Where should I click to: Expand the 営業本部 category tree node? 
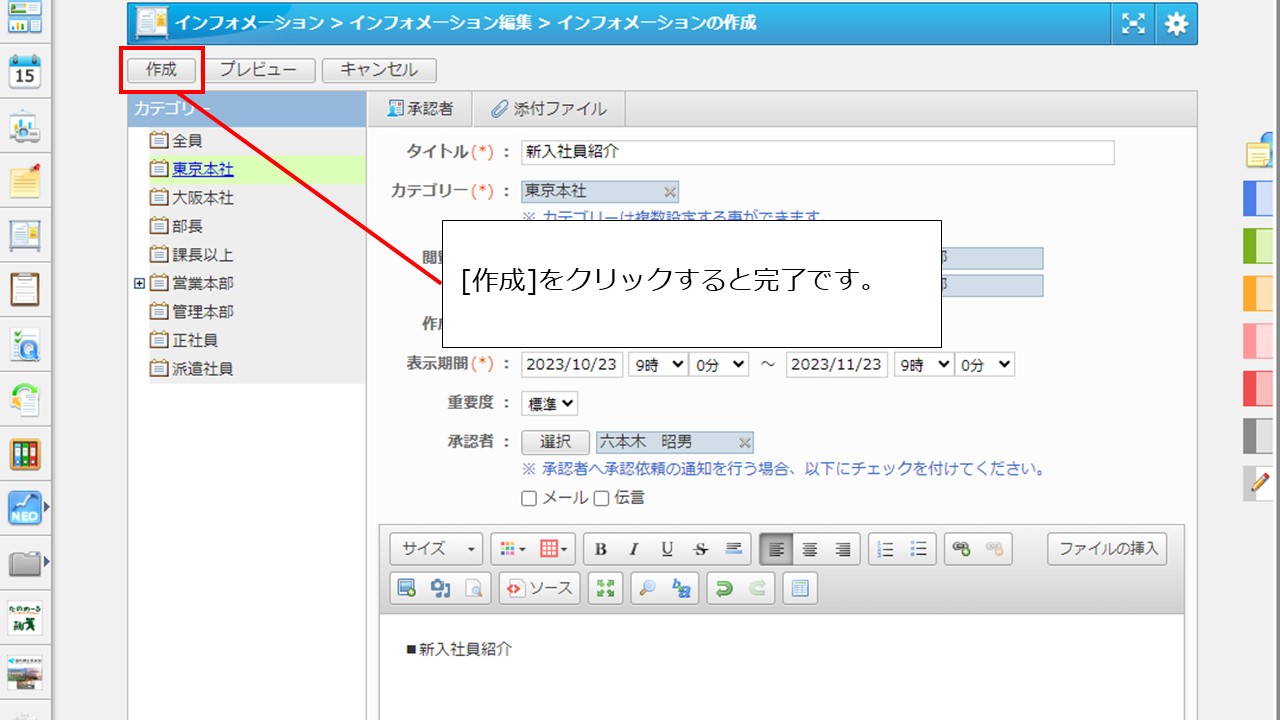click(140, 284)
